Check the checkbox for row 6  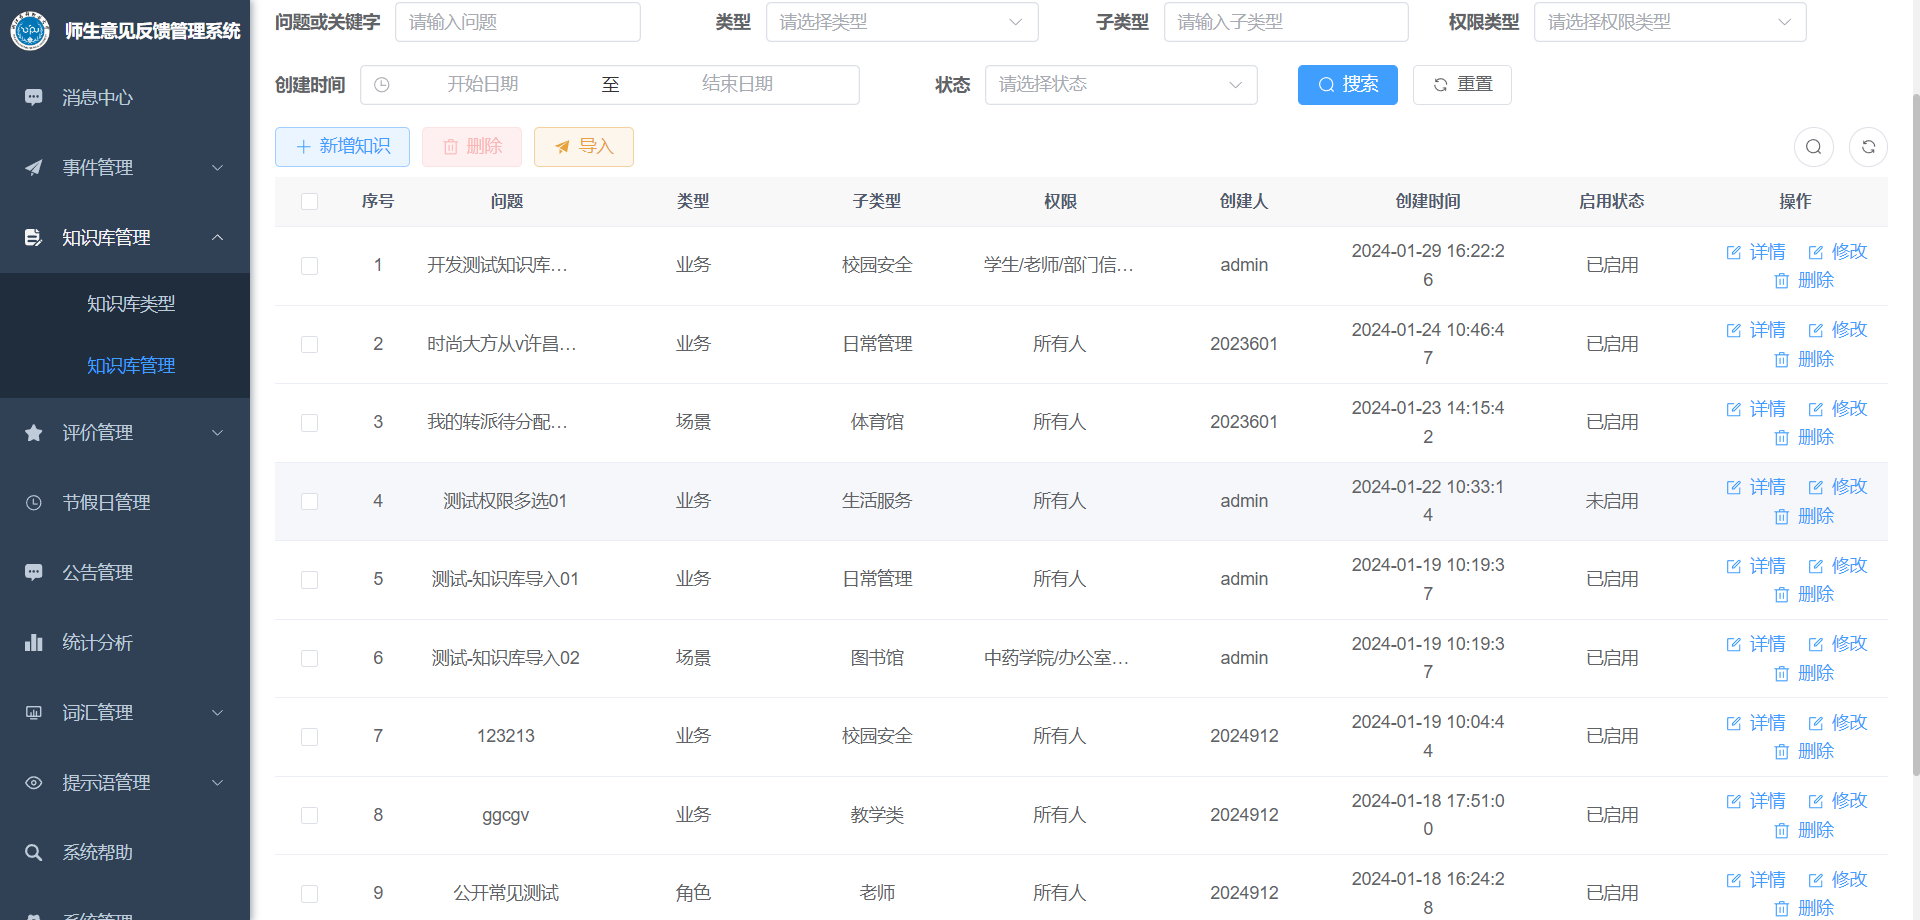(x=309, y=658)
